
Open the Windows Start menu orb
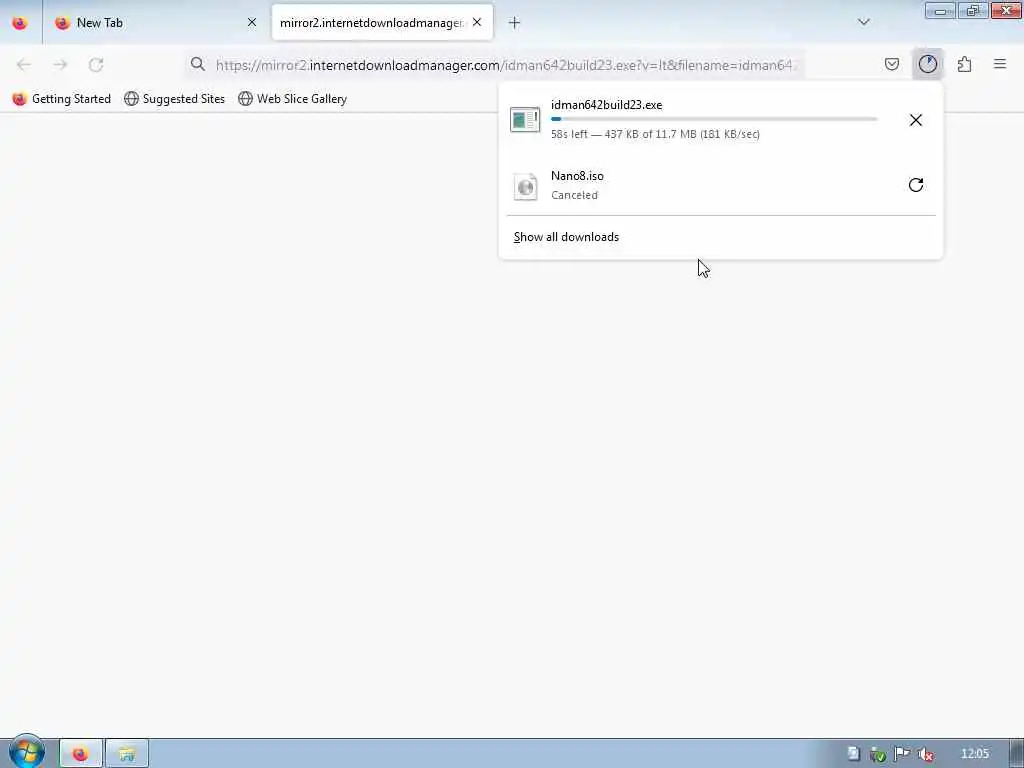pyautogui.click(x=26, y=752)
